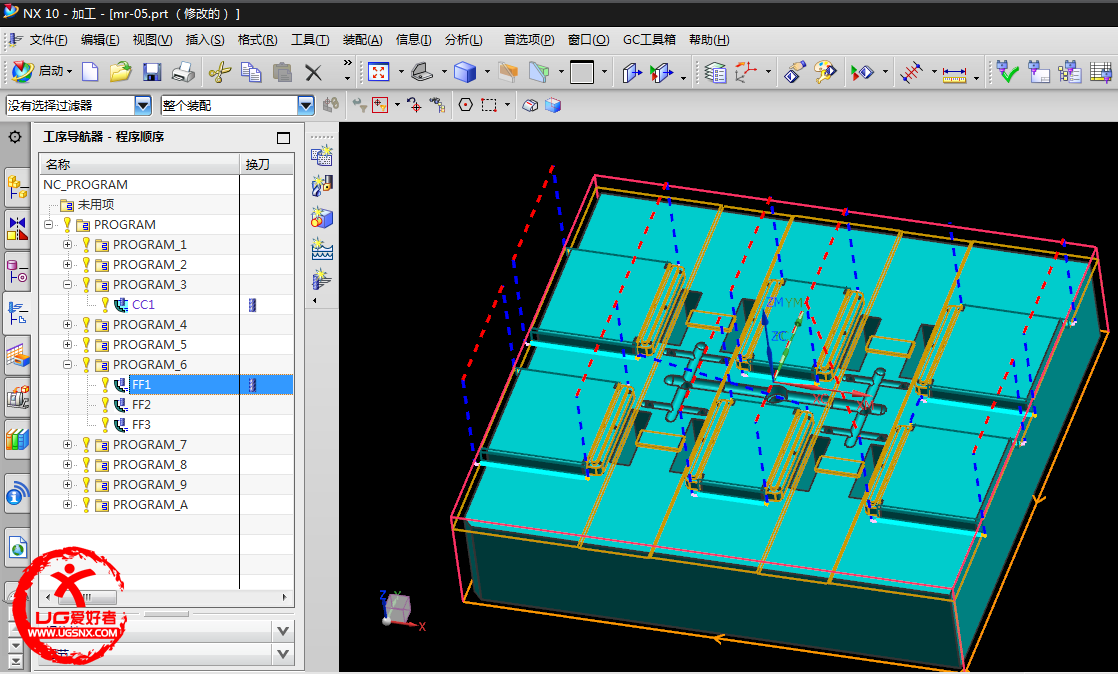Click the Copy icon in the toolbar
This screenshot has height=674, width=1118.
251,71
